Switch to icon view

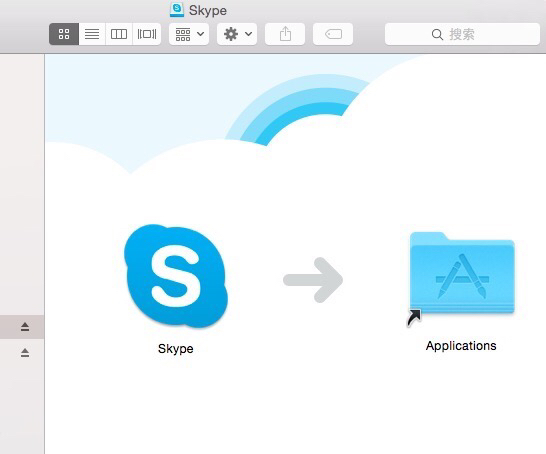click(x=64, y=34)
